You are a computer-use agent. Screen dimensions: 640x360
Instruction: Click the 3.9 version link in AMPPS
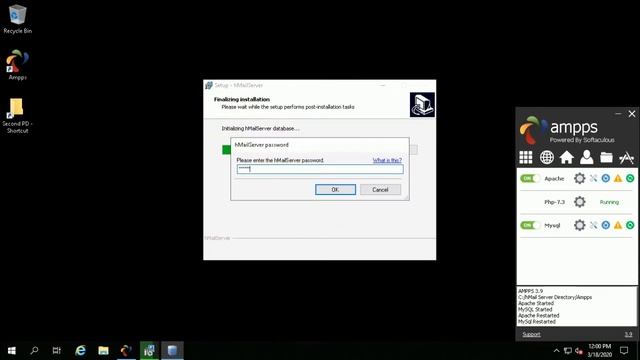(x=628, y=334)
